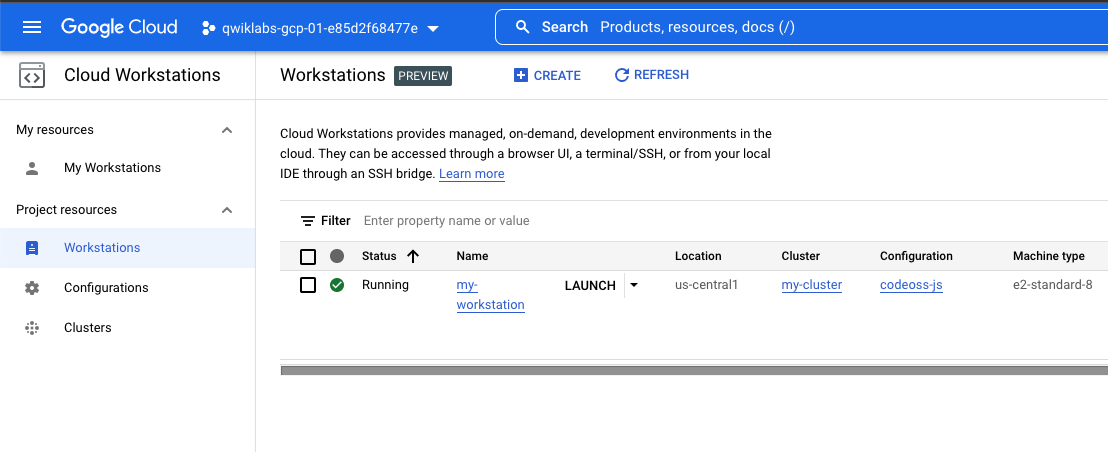Expand the dropdown arrow next to LAUNCH
The image size is (1108, 452).
click(x=633, y=285)
